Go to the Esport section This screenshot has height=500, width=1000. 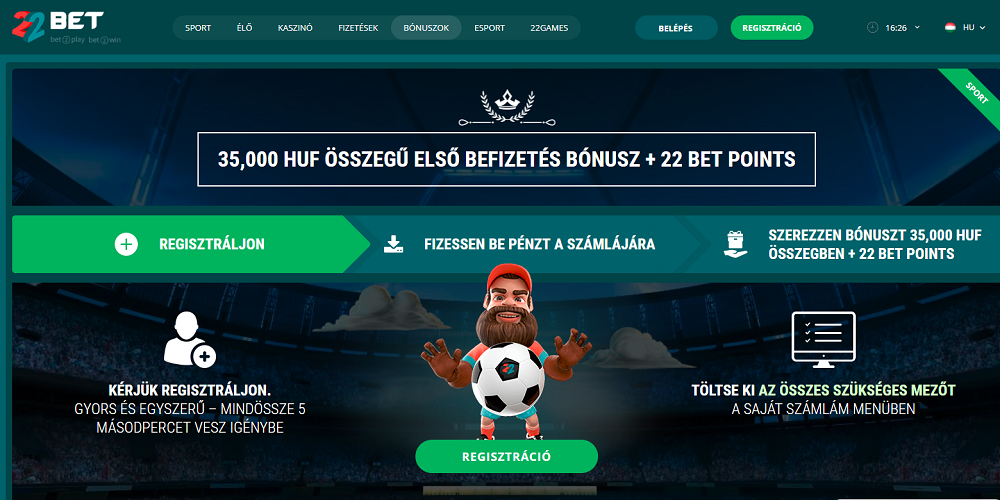click(x=489, y=28)
